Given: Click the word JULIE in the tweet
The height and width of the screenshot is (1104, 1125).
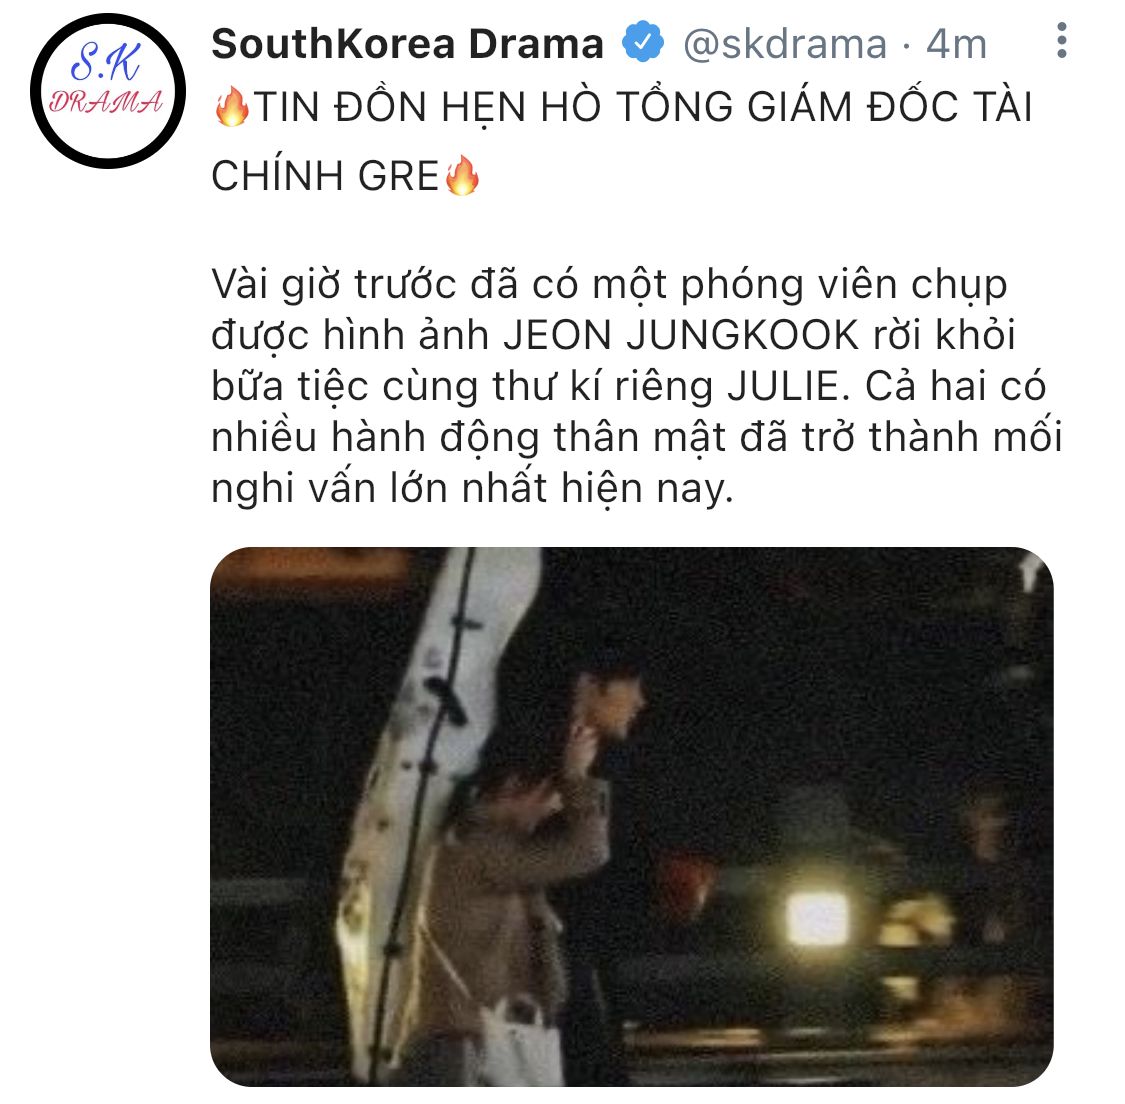Looking at the screenshot, I should tap(788, 387).
